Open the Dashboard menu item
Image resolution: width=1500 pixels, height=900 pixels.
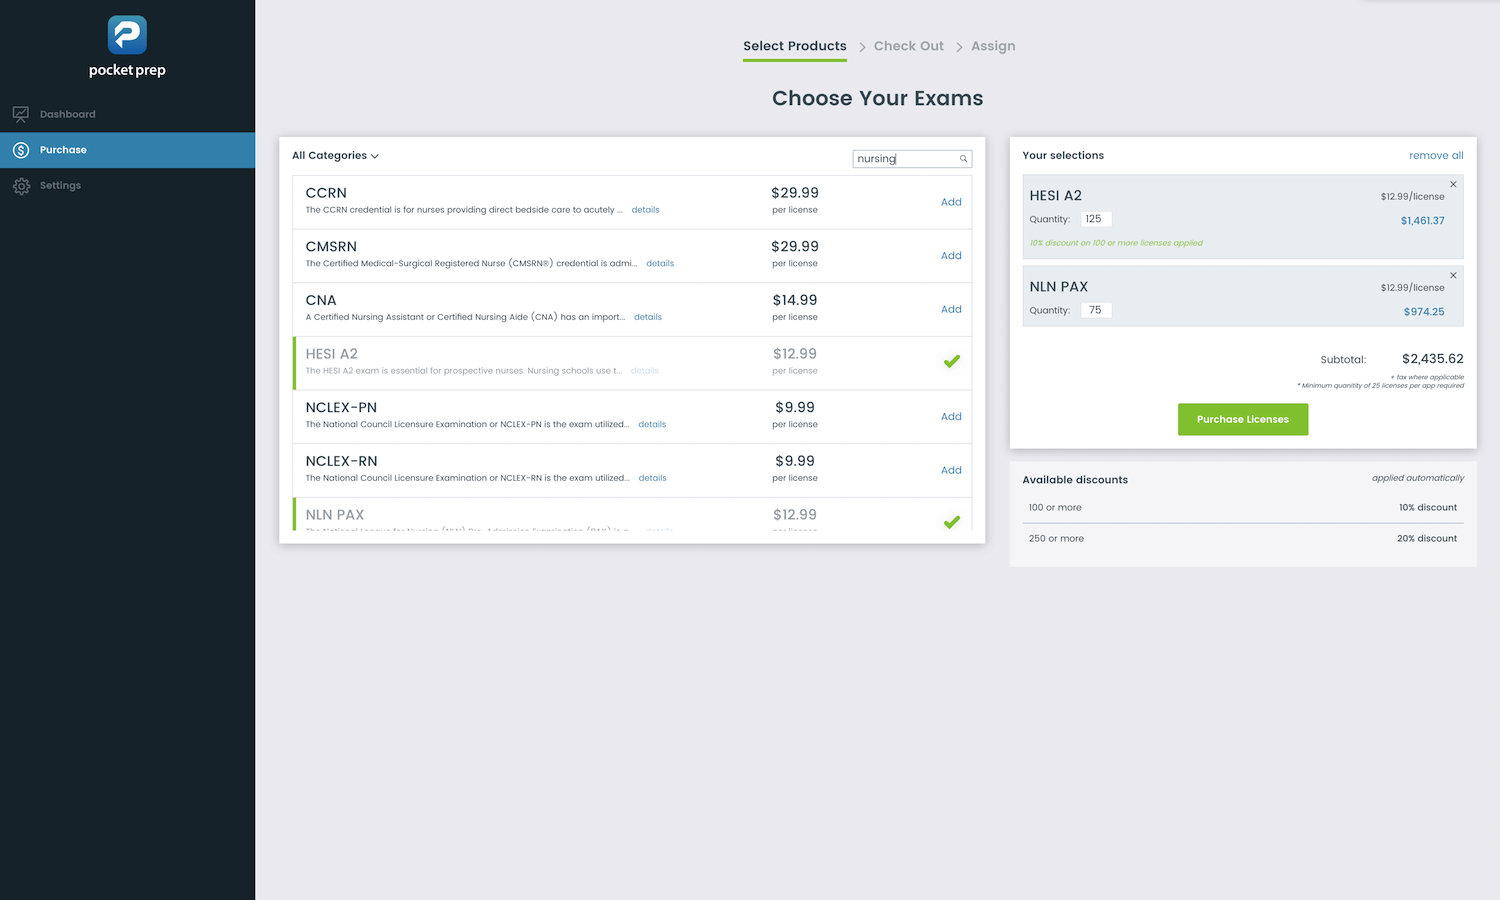click(x=127, y=114)
